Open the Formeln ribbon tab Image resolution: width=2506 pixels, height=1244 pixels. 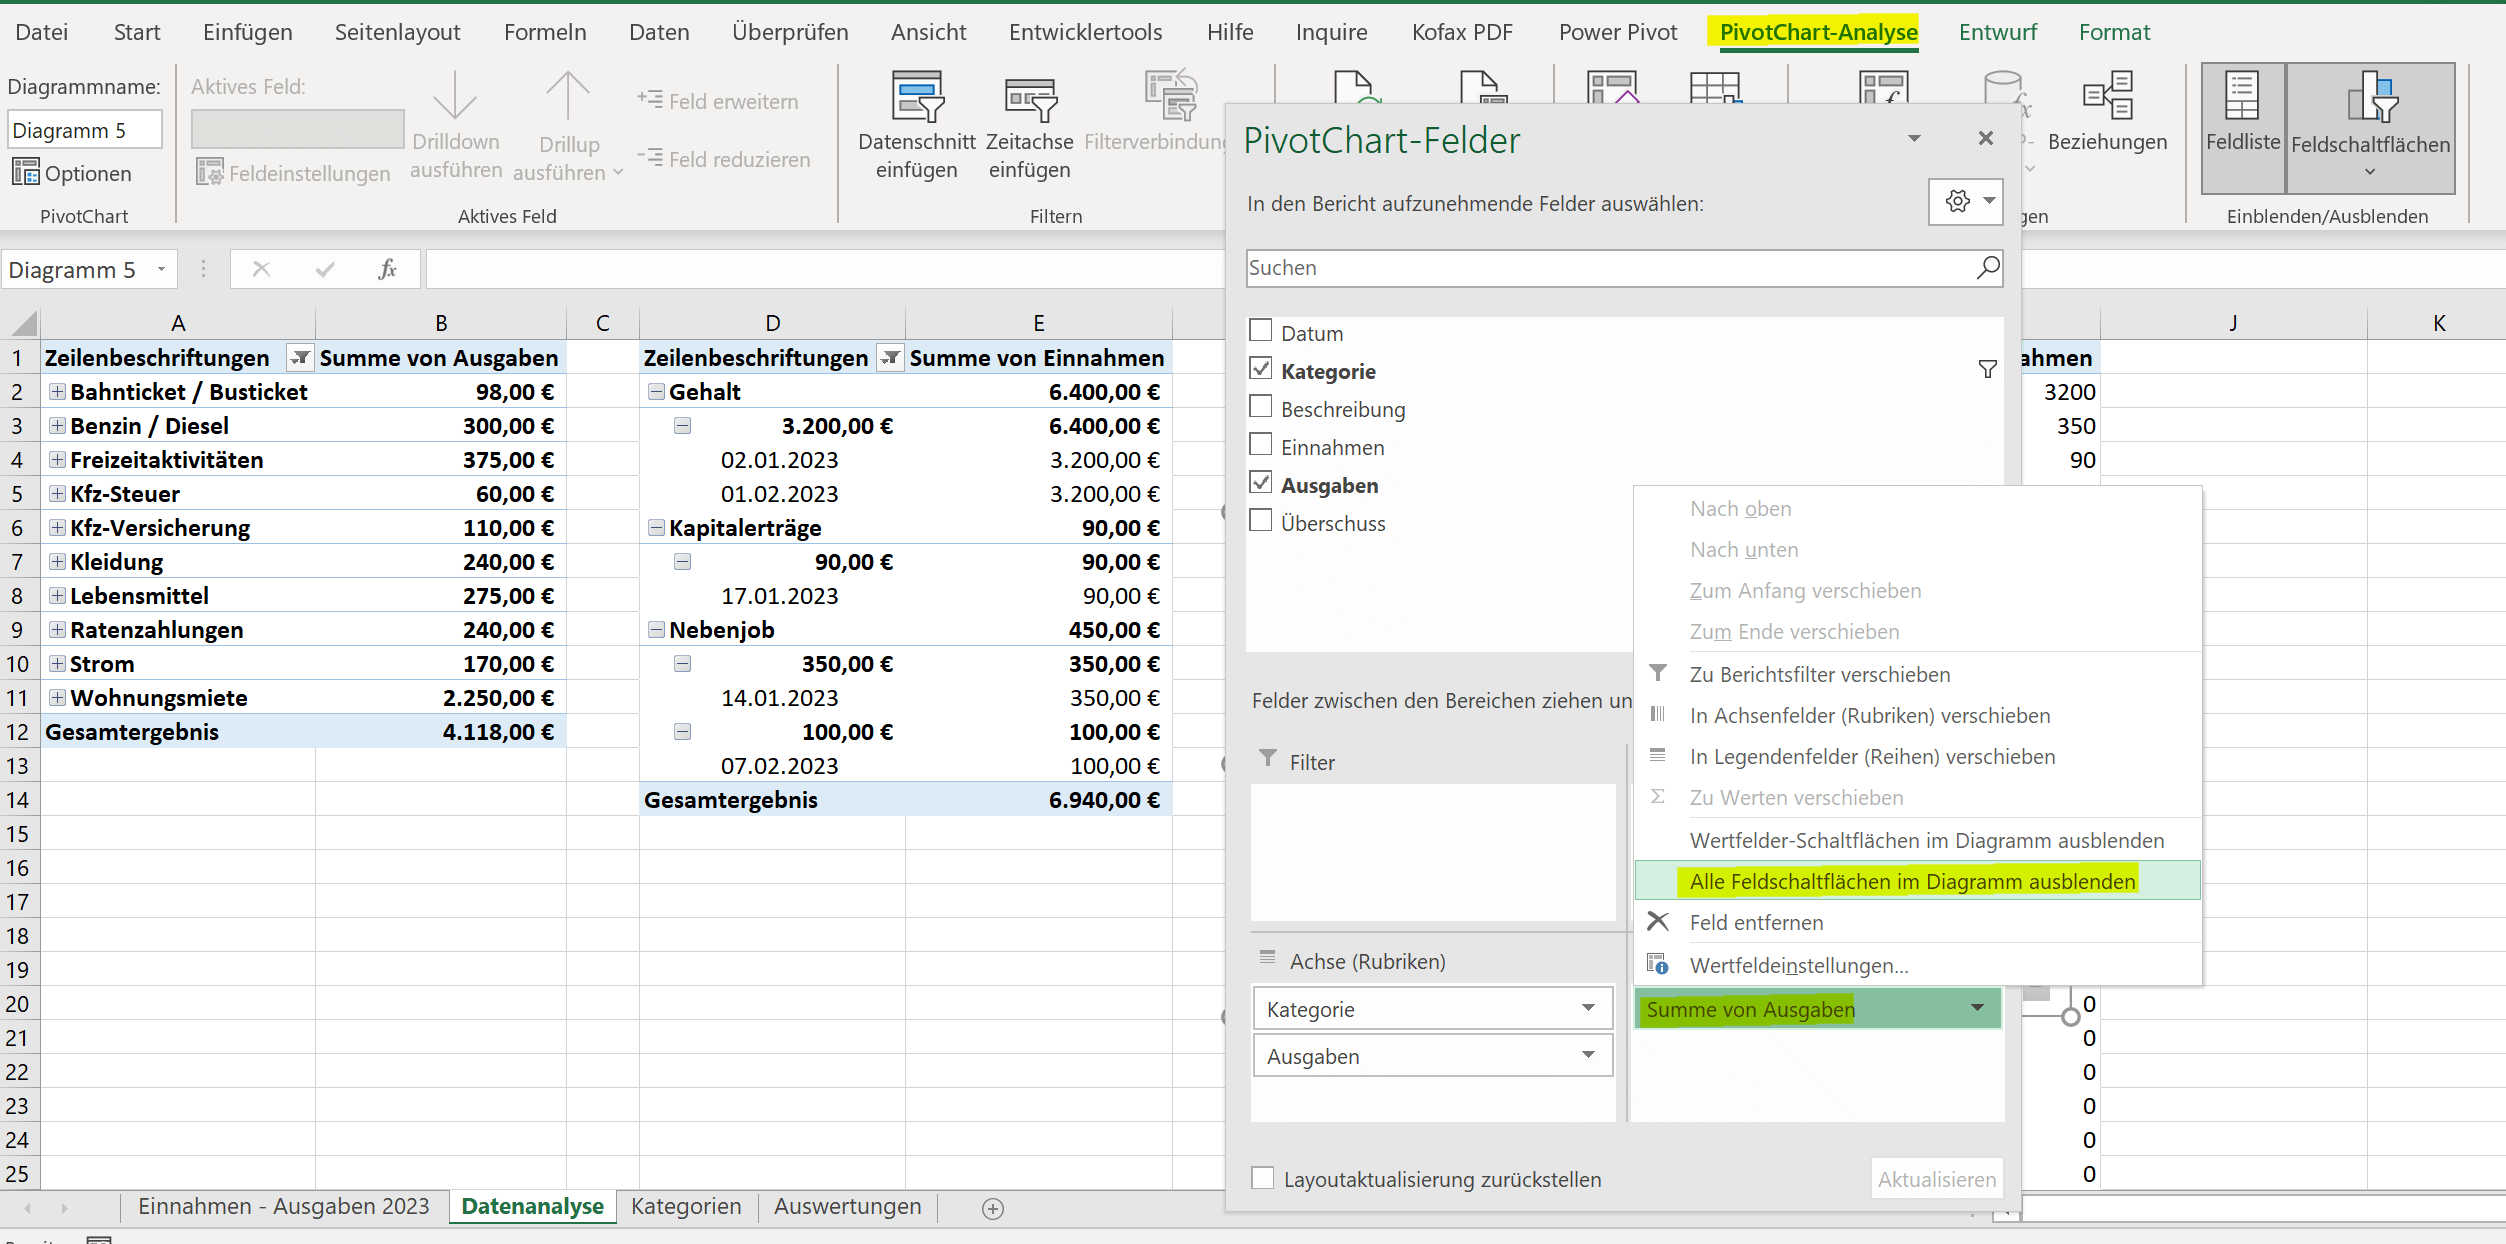[545, 32]
